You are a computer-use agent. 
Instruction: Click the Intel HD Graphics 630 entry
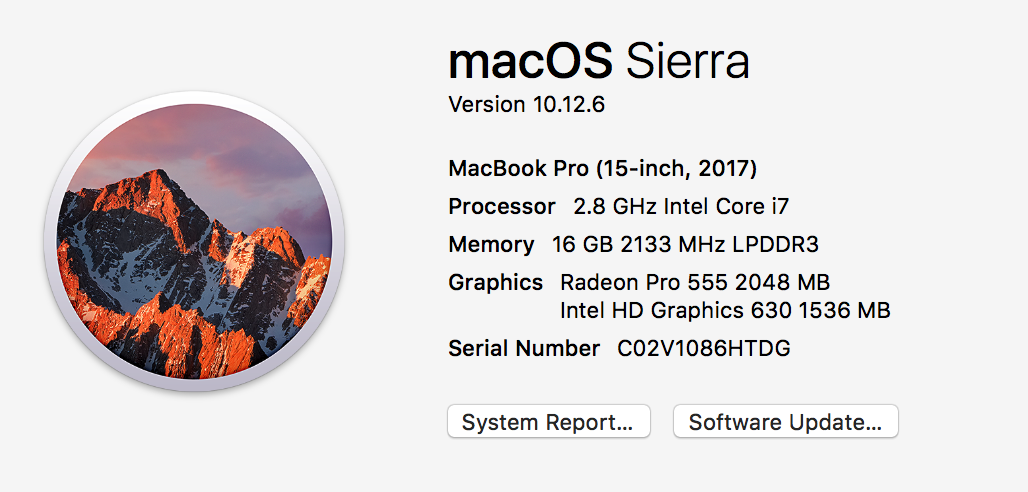pyautogui.click(x=652, y=311)
